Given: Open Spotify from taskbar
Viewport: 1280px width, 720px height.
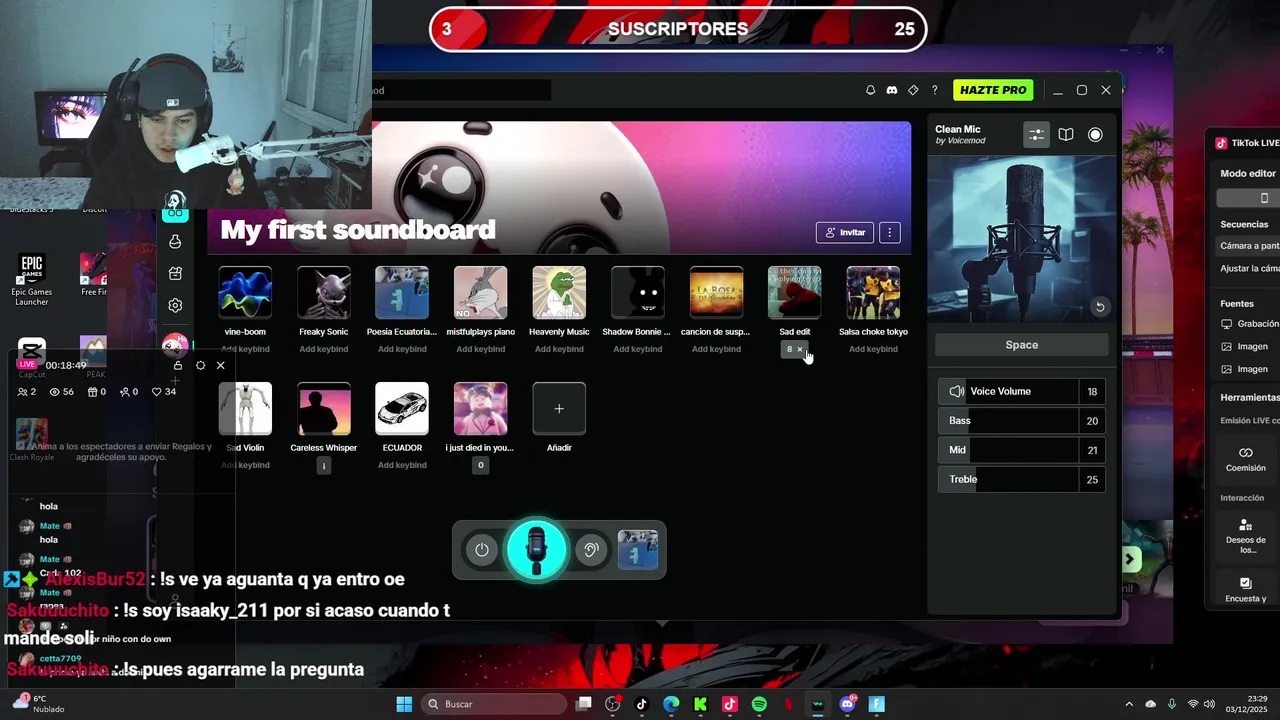Looking at the screenshot, I should (x=759, y=704).
